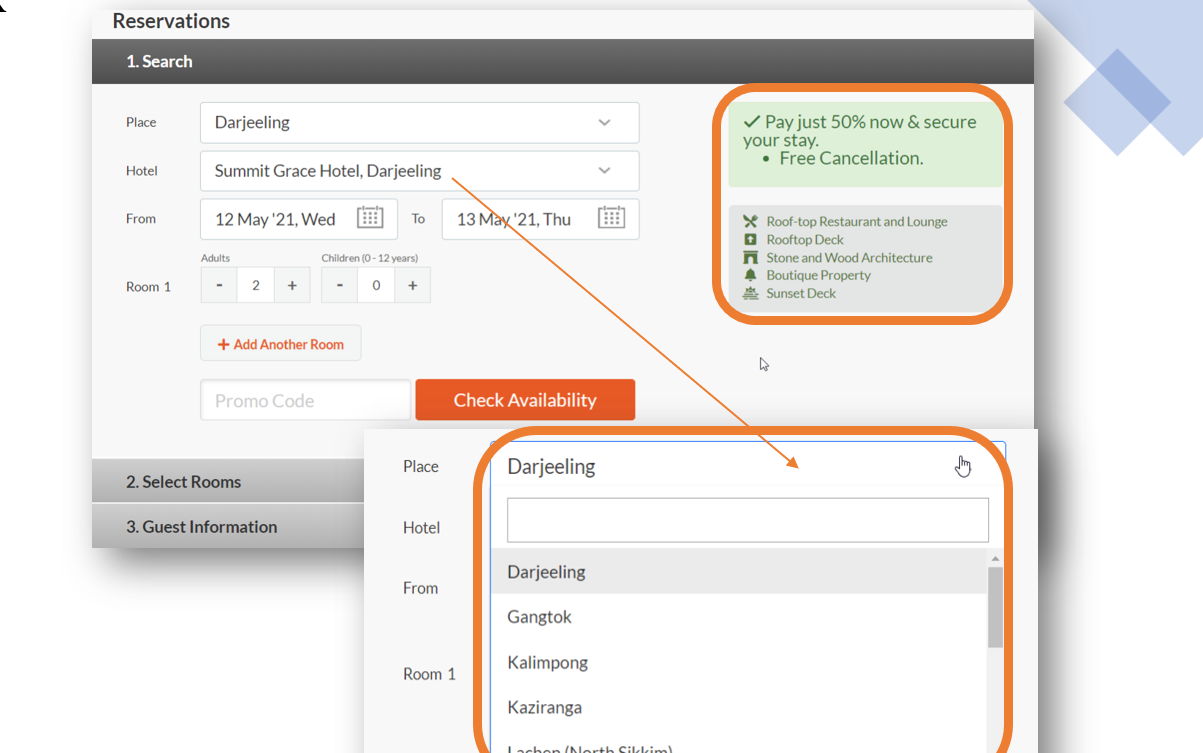
Task: Select Darjeeling in the dropdown list
Action: 739,571
